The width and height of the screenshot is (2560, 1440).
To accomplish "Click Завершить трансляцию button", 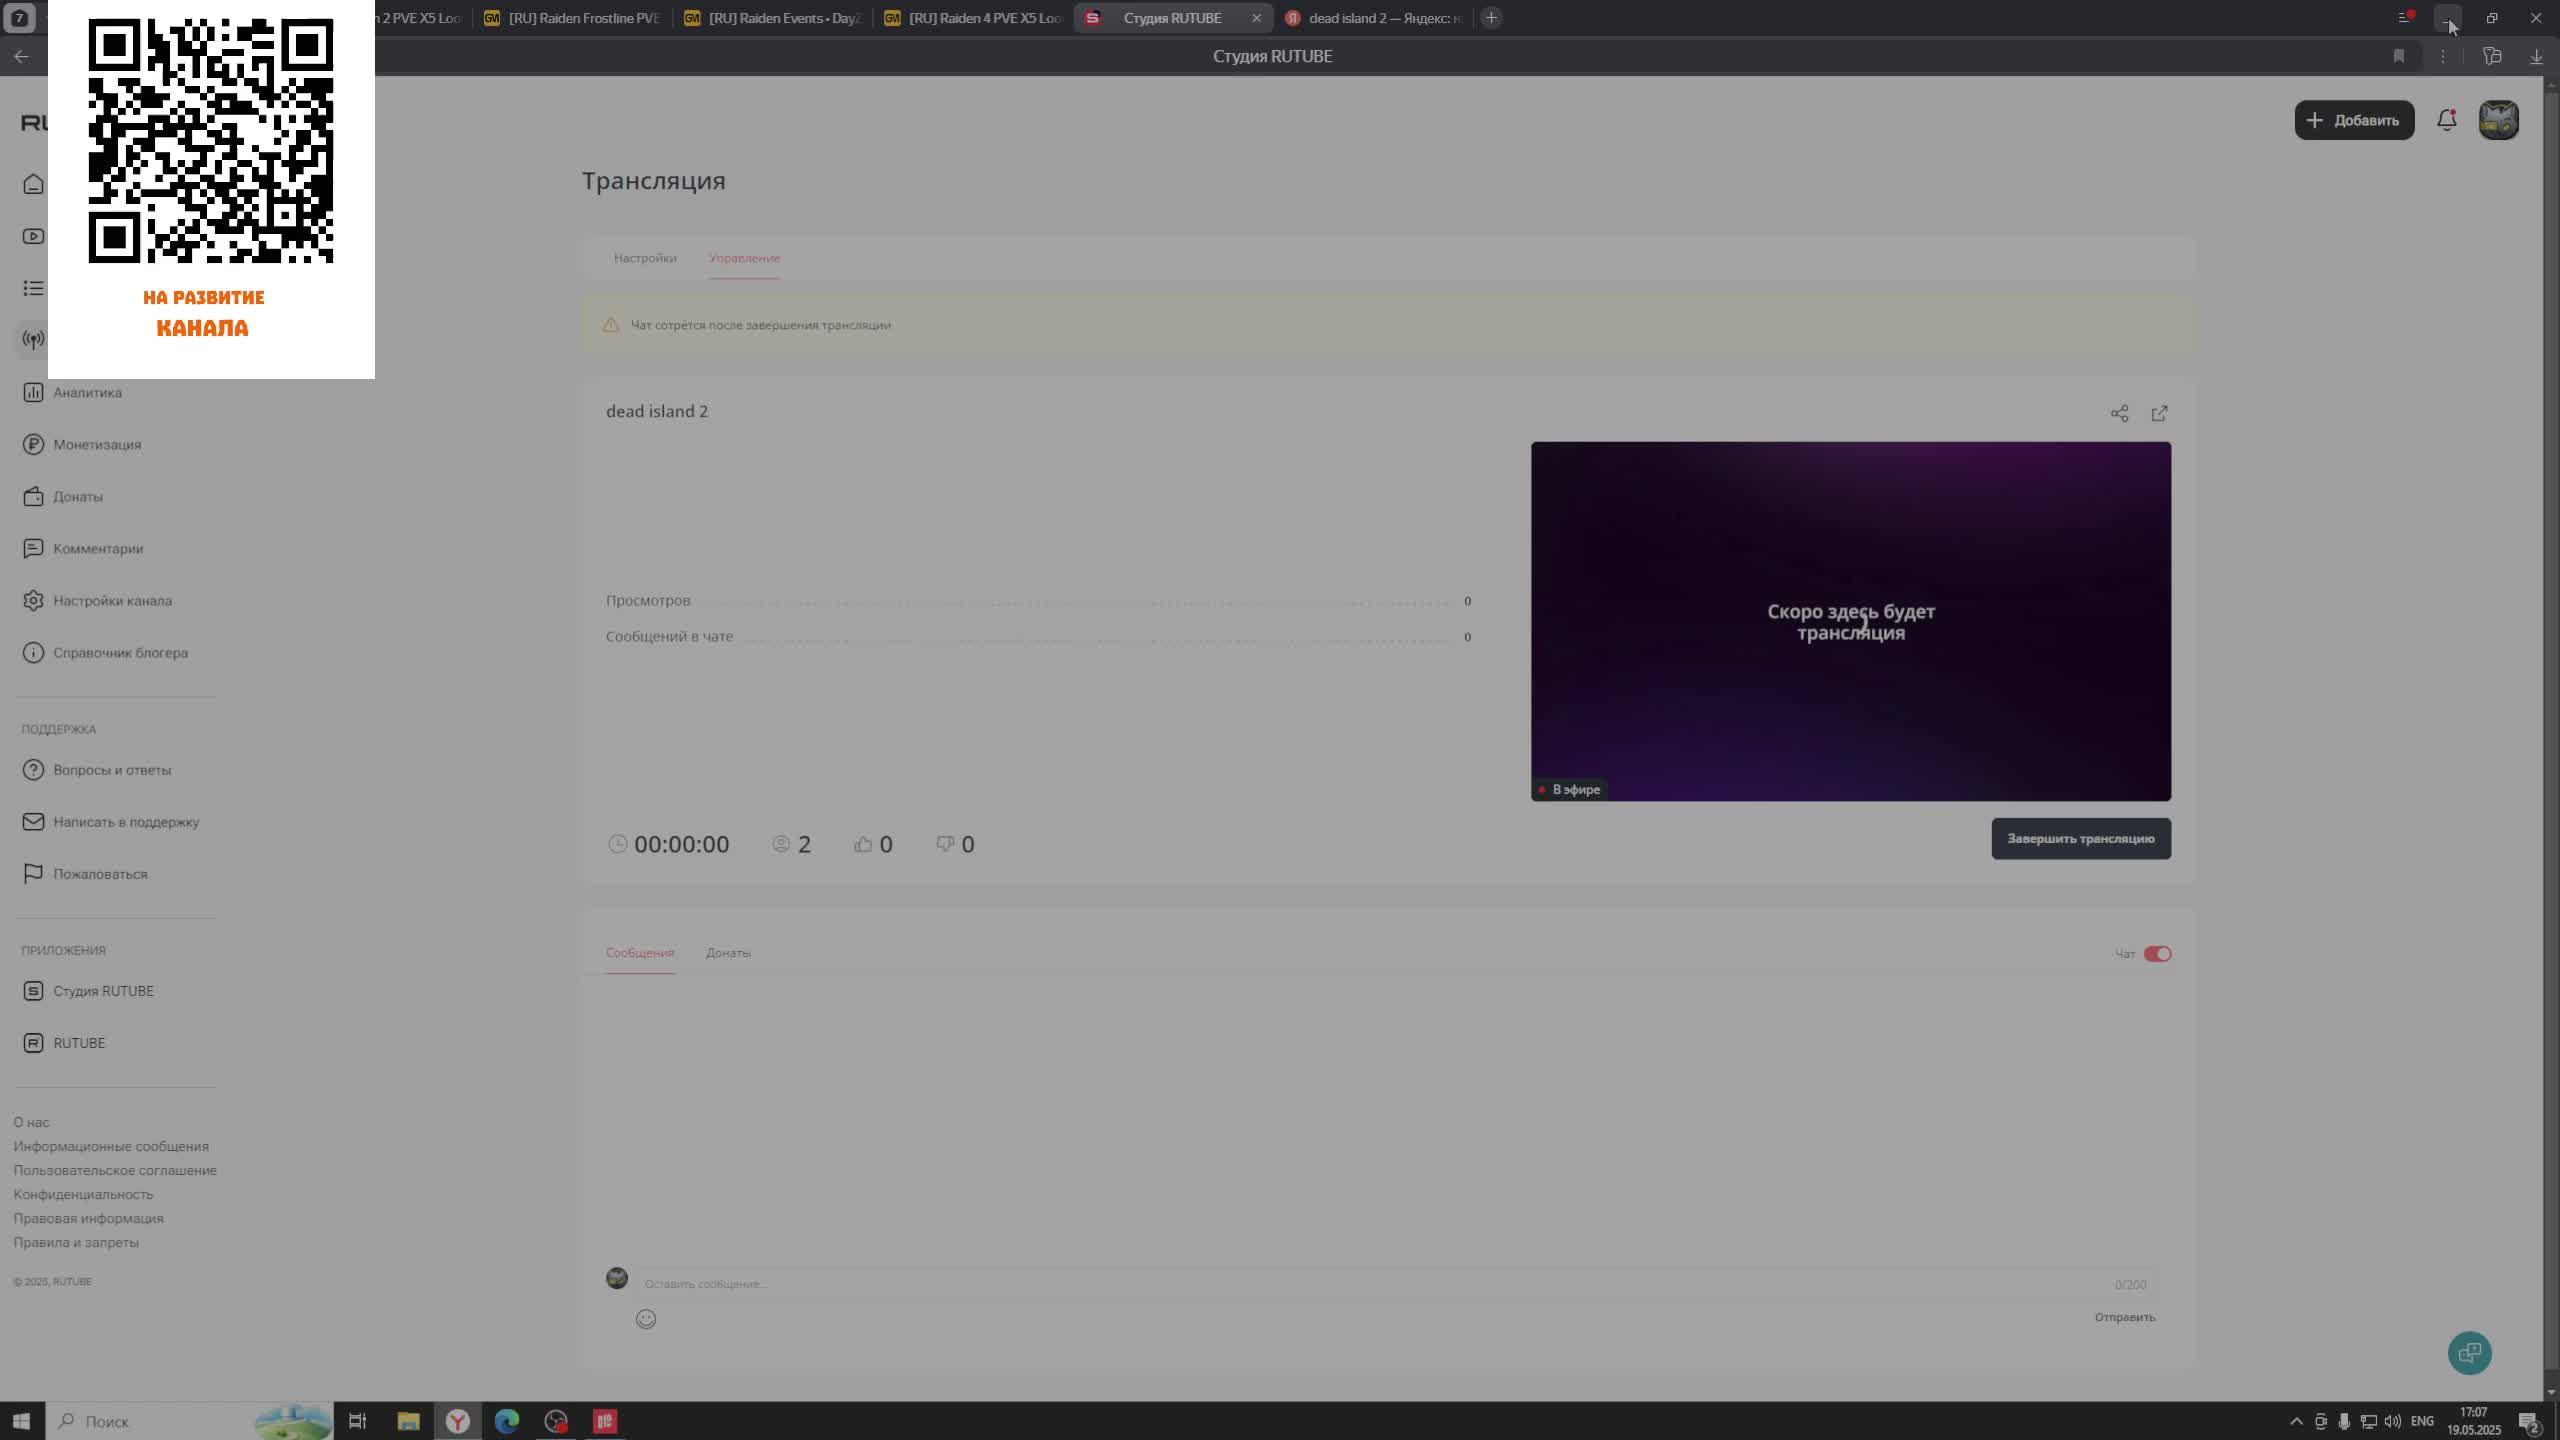I will [2080, 839].
